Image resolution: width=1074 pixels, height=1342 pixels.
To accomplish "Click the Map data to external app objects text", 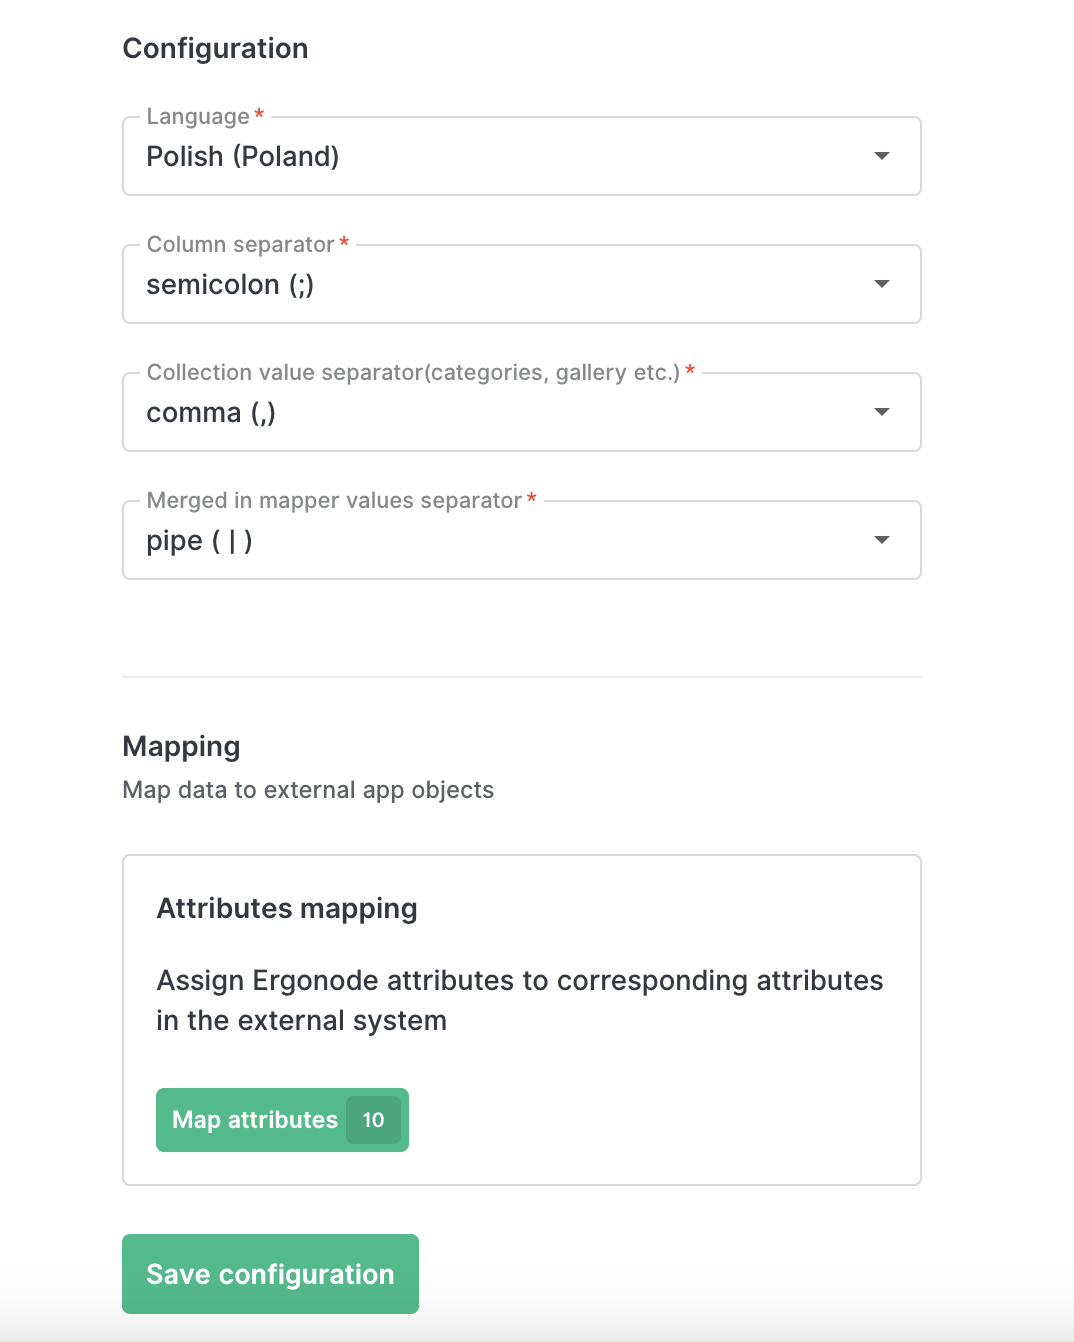I will point(308,790).
